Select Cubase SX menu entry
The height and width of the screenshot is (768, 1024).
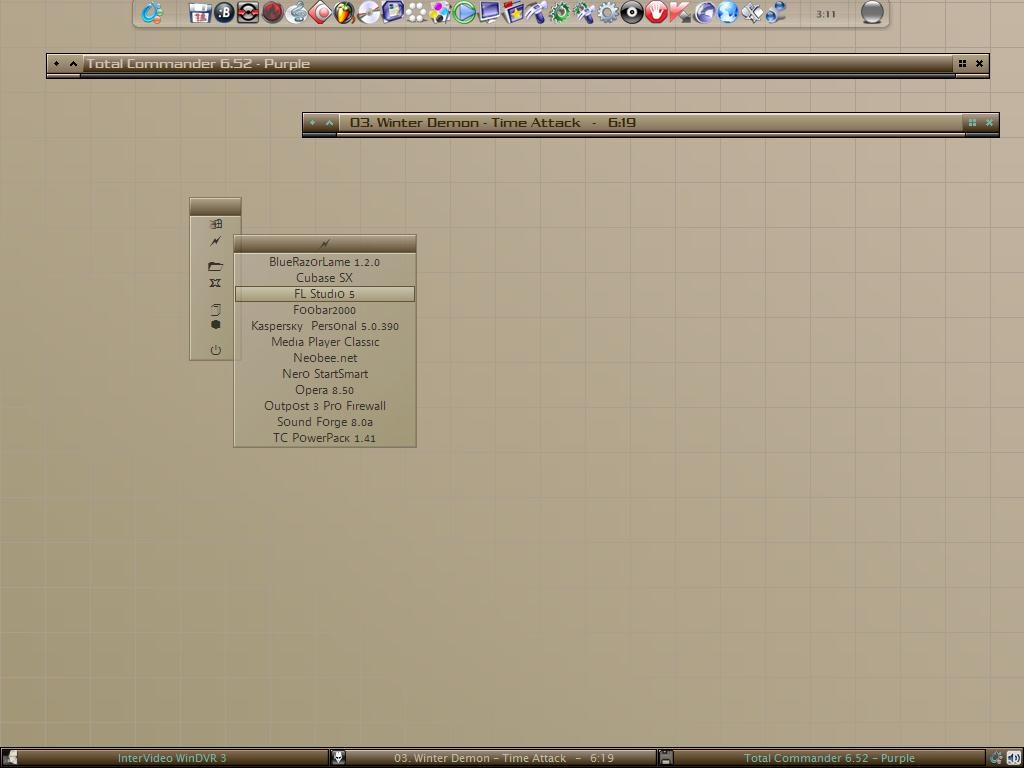325,278
